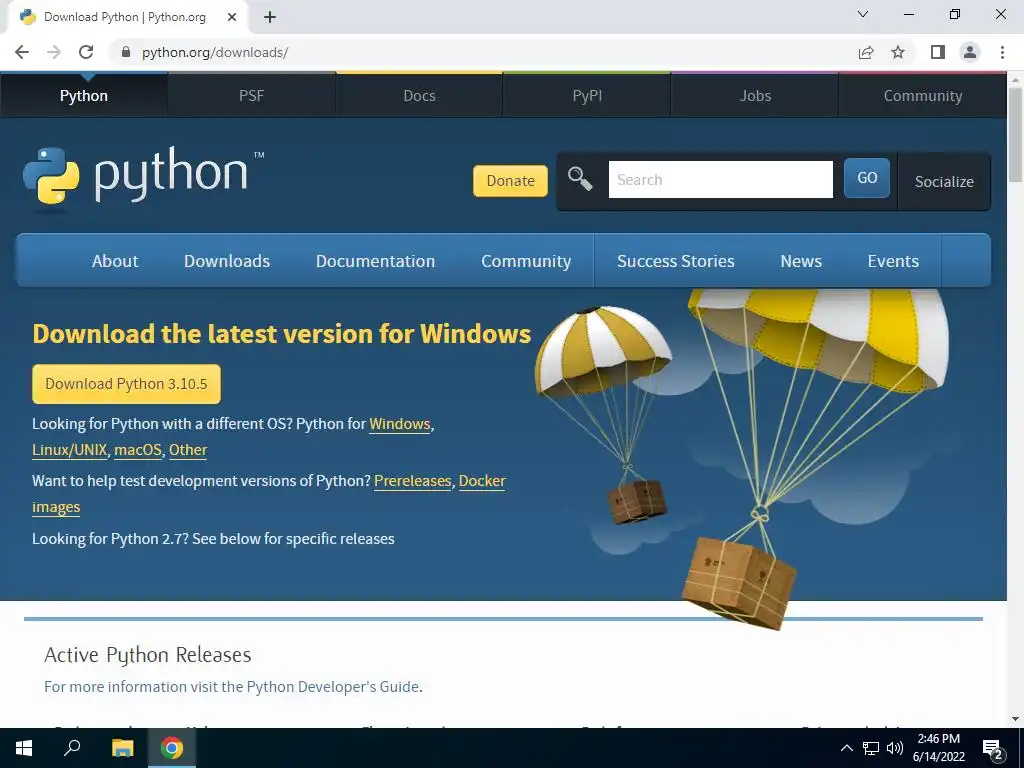This screenshot has width=1024, height=768.
Task: Select the Docs top navigation tab
Action: (419, 95)
